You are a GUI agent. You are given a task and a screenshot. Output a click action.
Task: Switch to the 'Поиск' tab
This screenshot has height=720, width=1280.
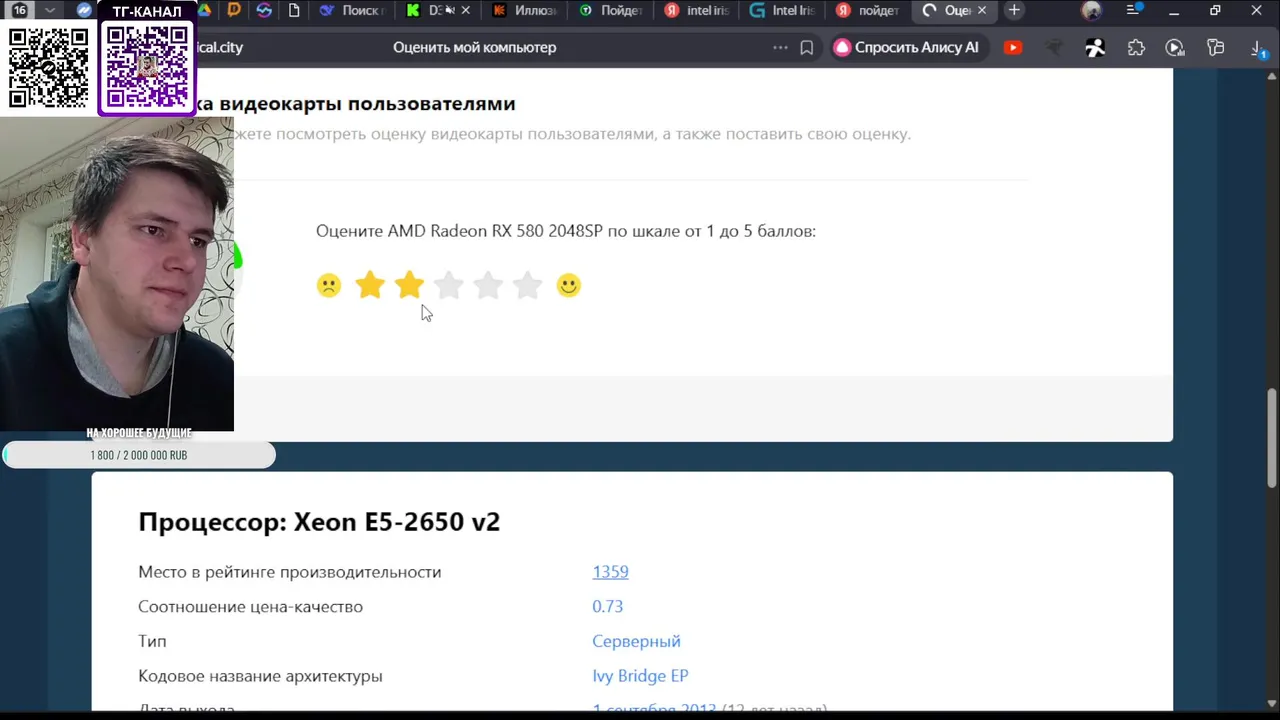coord(351,10)
